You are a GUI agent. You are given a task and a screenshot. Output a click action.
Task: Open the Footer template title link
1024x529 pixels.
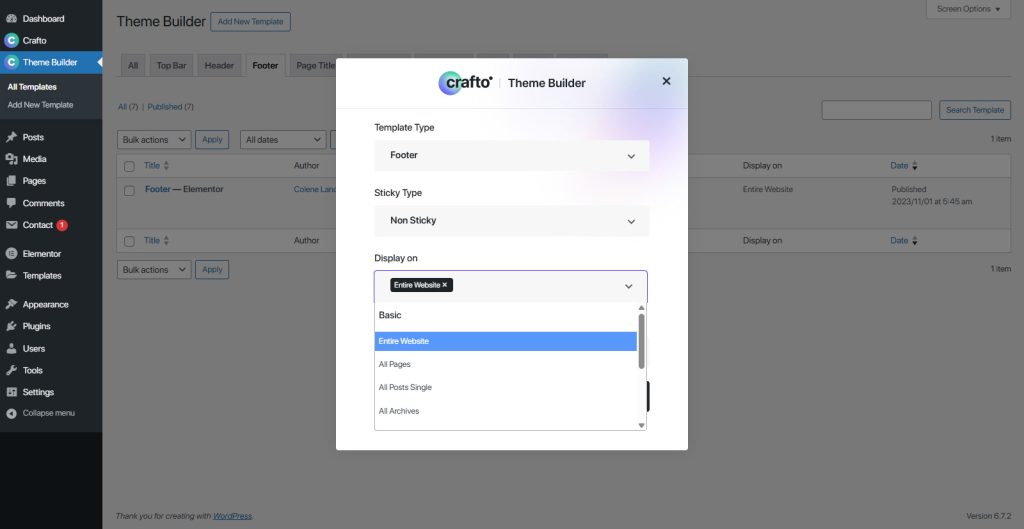[157, 189]
